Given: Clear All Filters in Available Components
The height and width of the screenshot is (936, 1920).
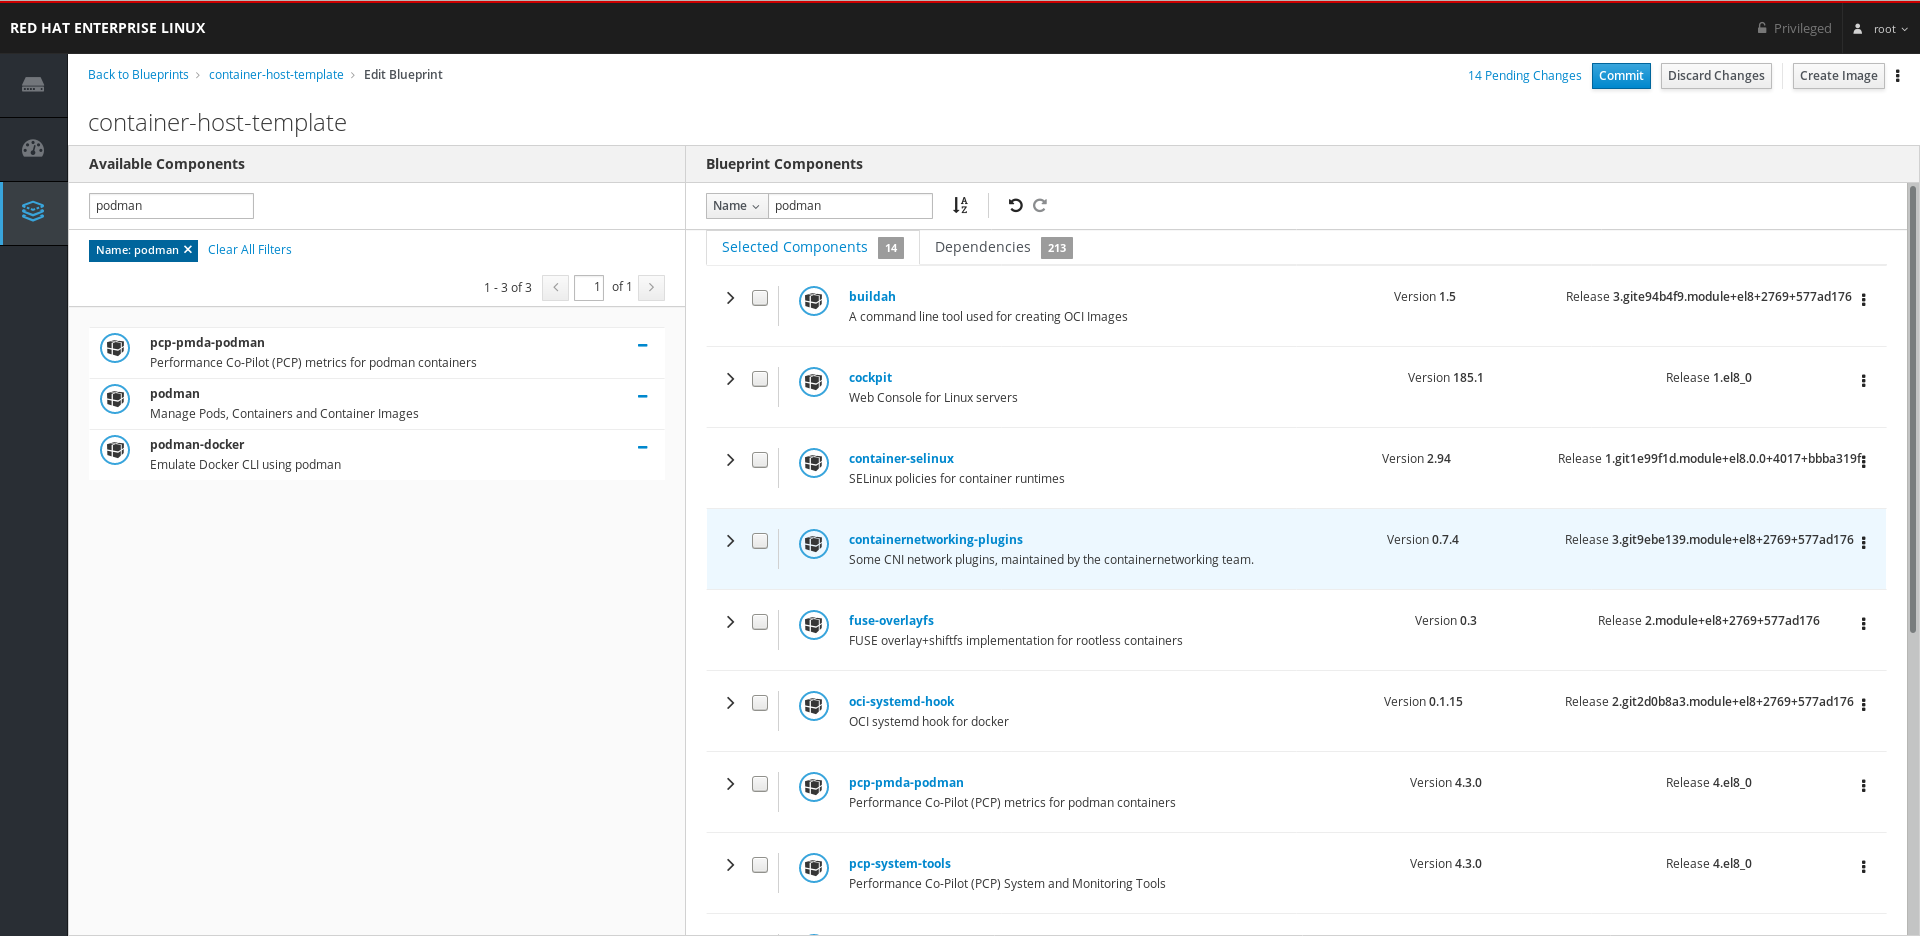Looking at the screenshot, I should tap(250, 250).
